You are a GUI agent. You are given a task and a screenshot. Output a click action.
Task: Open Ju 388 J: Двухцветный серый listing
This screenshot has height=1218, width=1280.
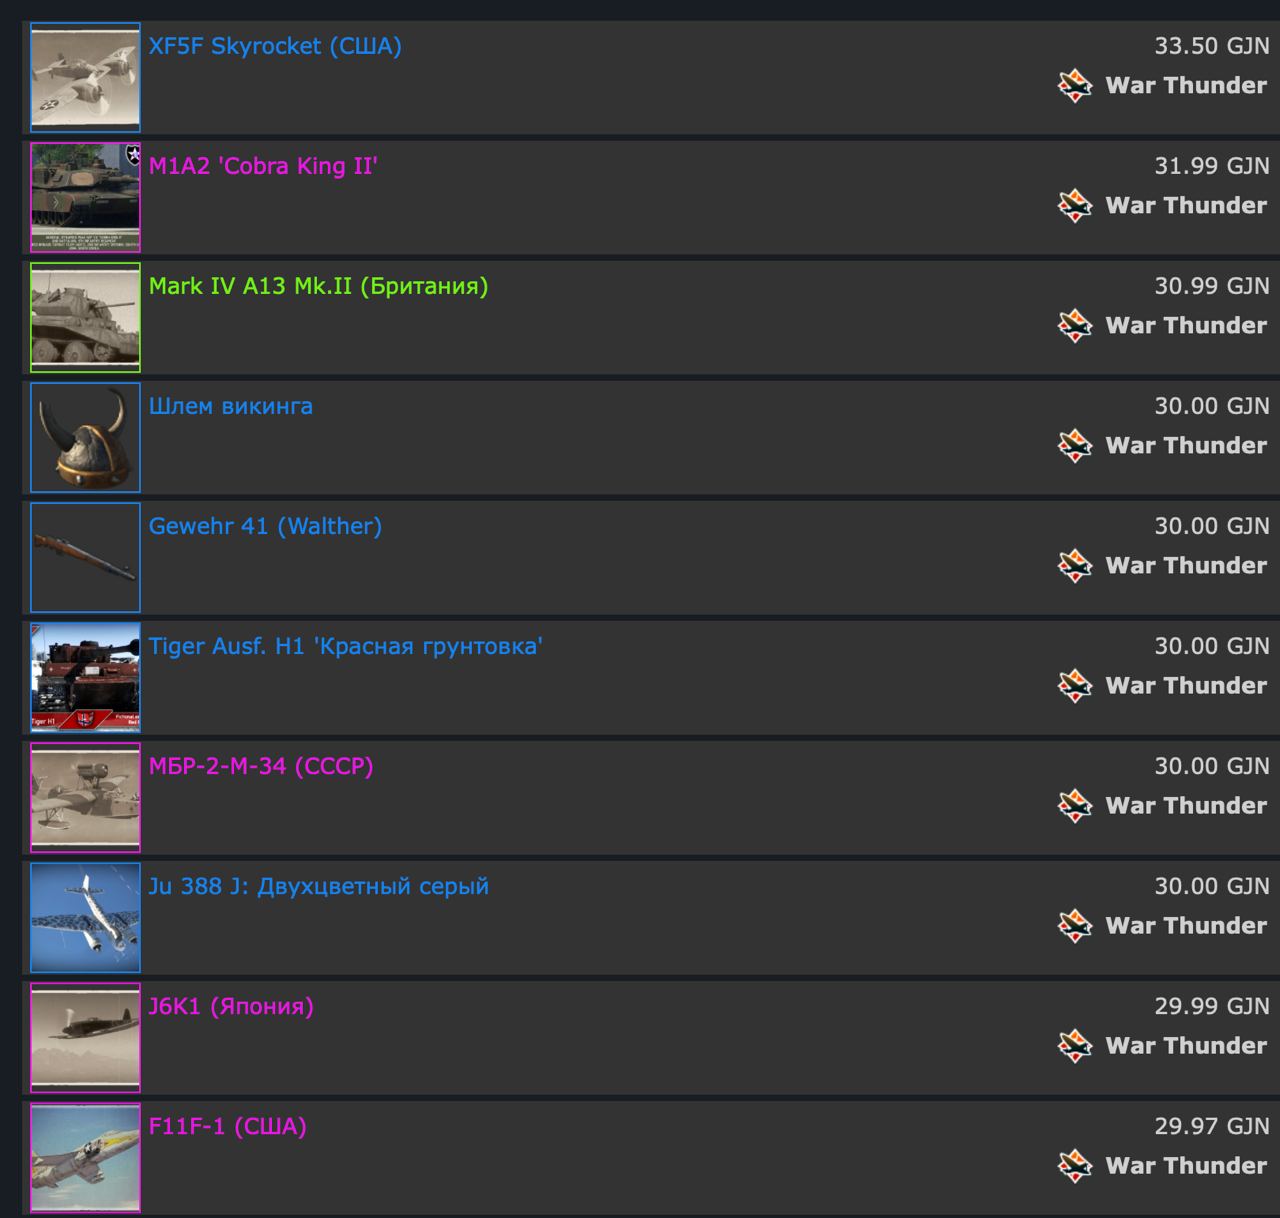click(x=319, y=886)
